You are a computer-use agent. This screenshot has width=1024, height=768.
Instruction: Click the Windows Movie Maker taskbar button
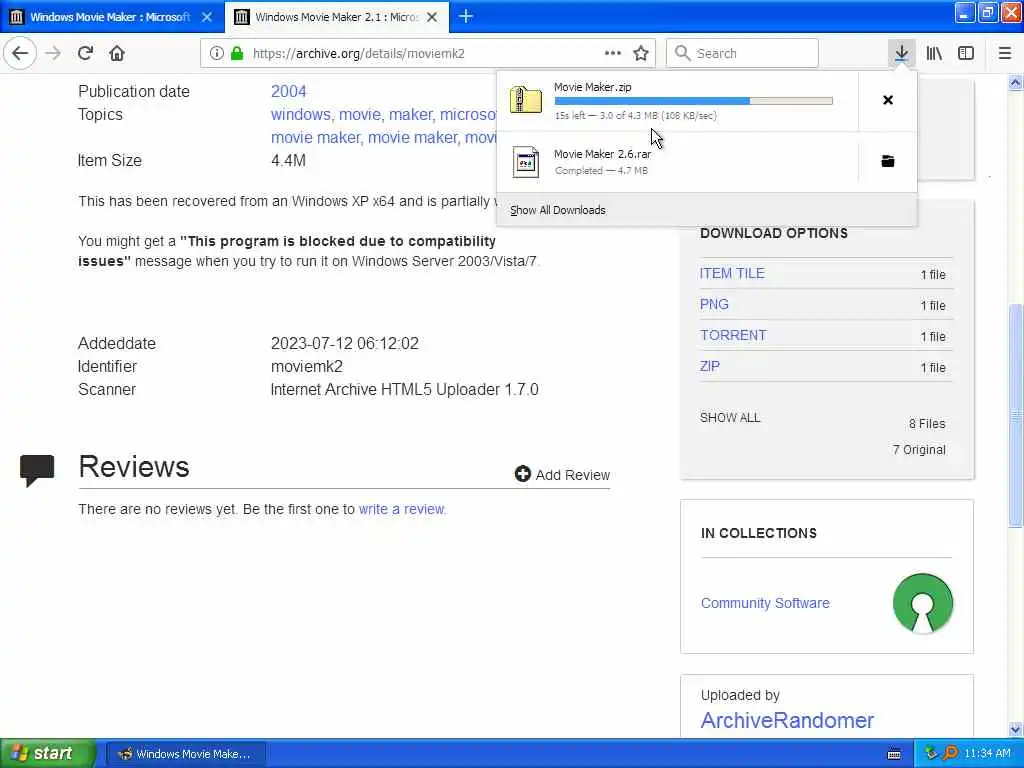click(185, 754)
